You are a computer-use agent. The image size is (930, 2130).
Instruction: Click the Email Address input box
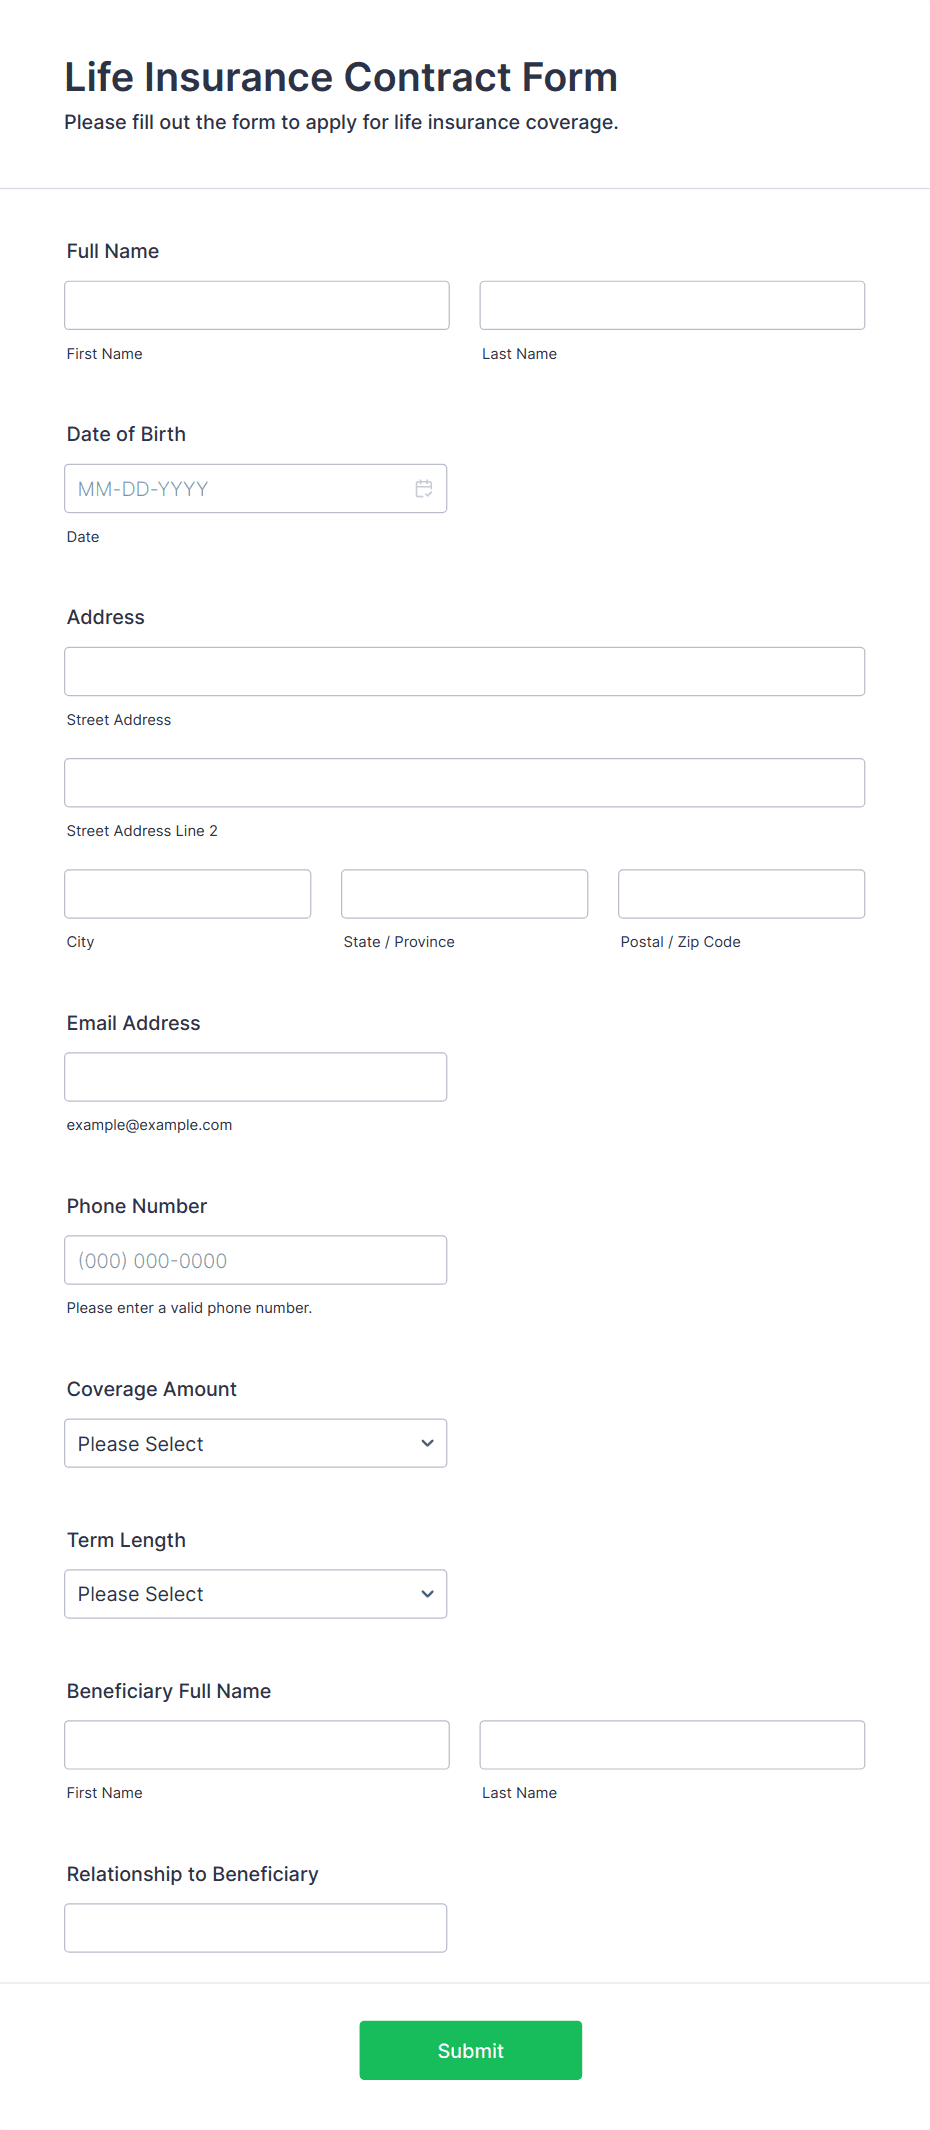pyautogui.click(x=256, y=1077)
